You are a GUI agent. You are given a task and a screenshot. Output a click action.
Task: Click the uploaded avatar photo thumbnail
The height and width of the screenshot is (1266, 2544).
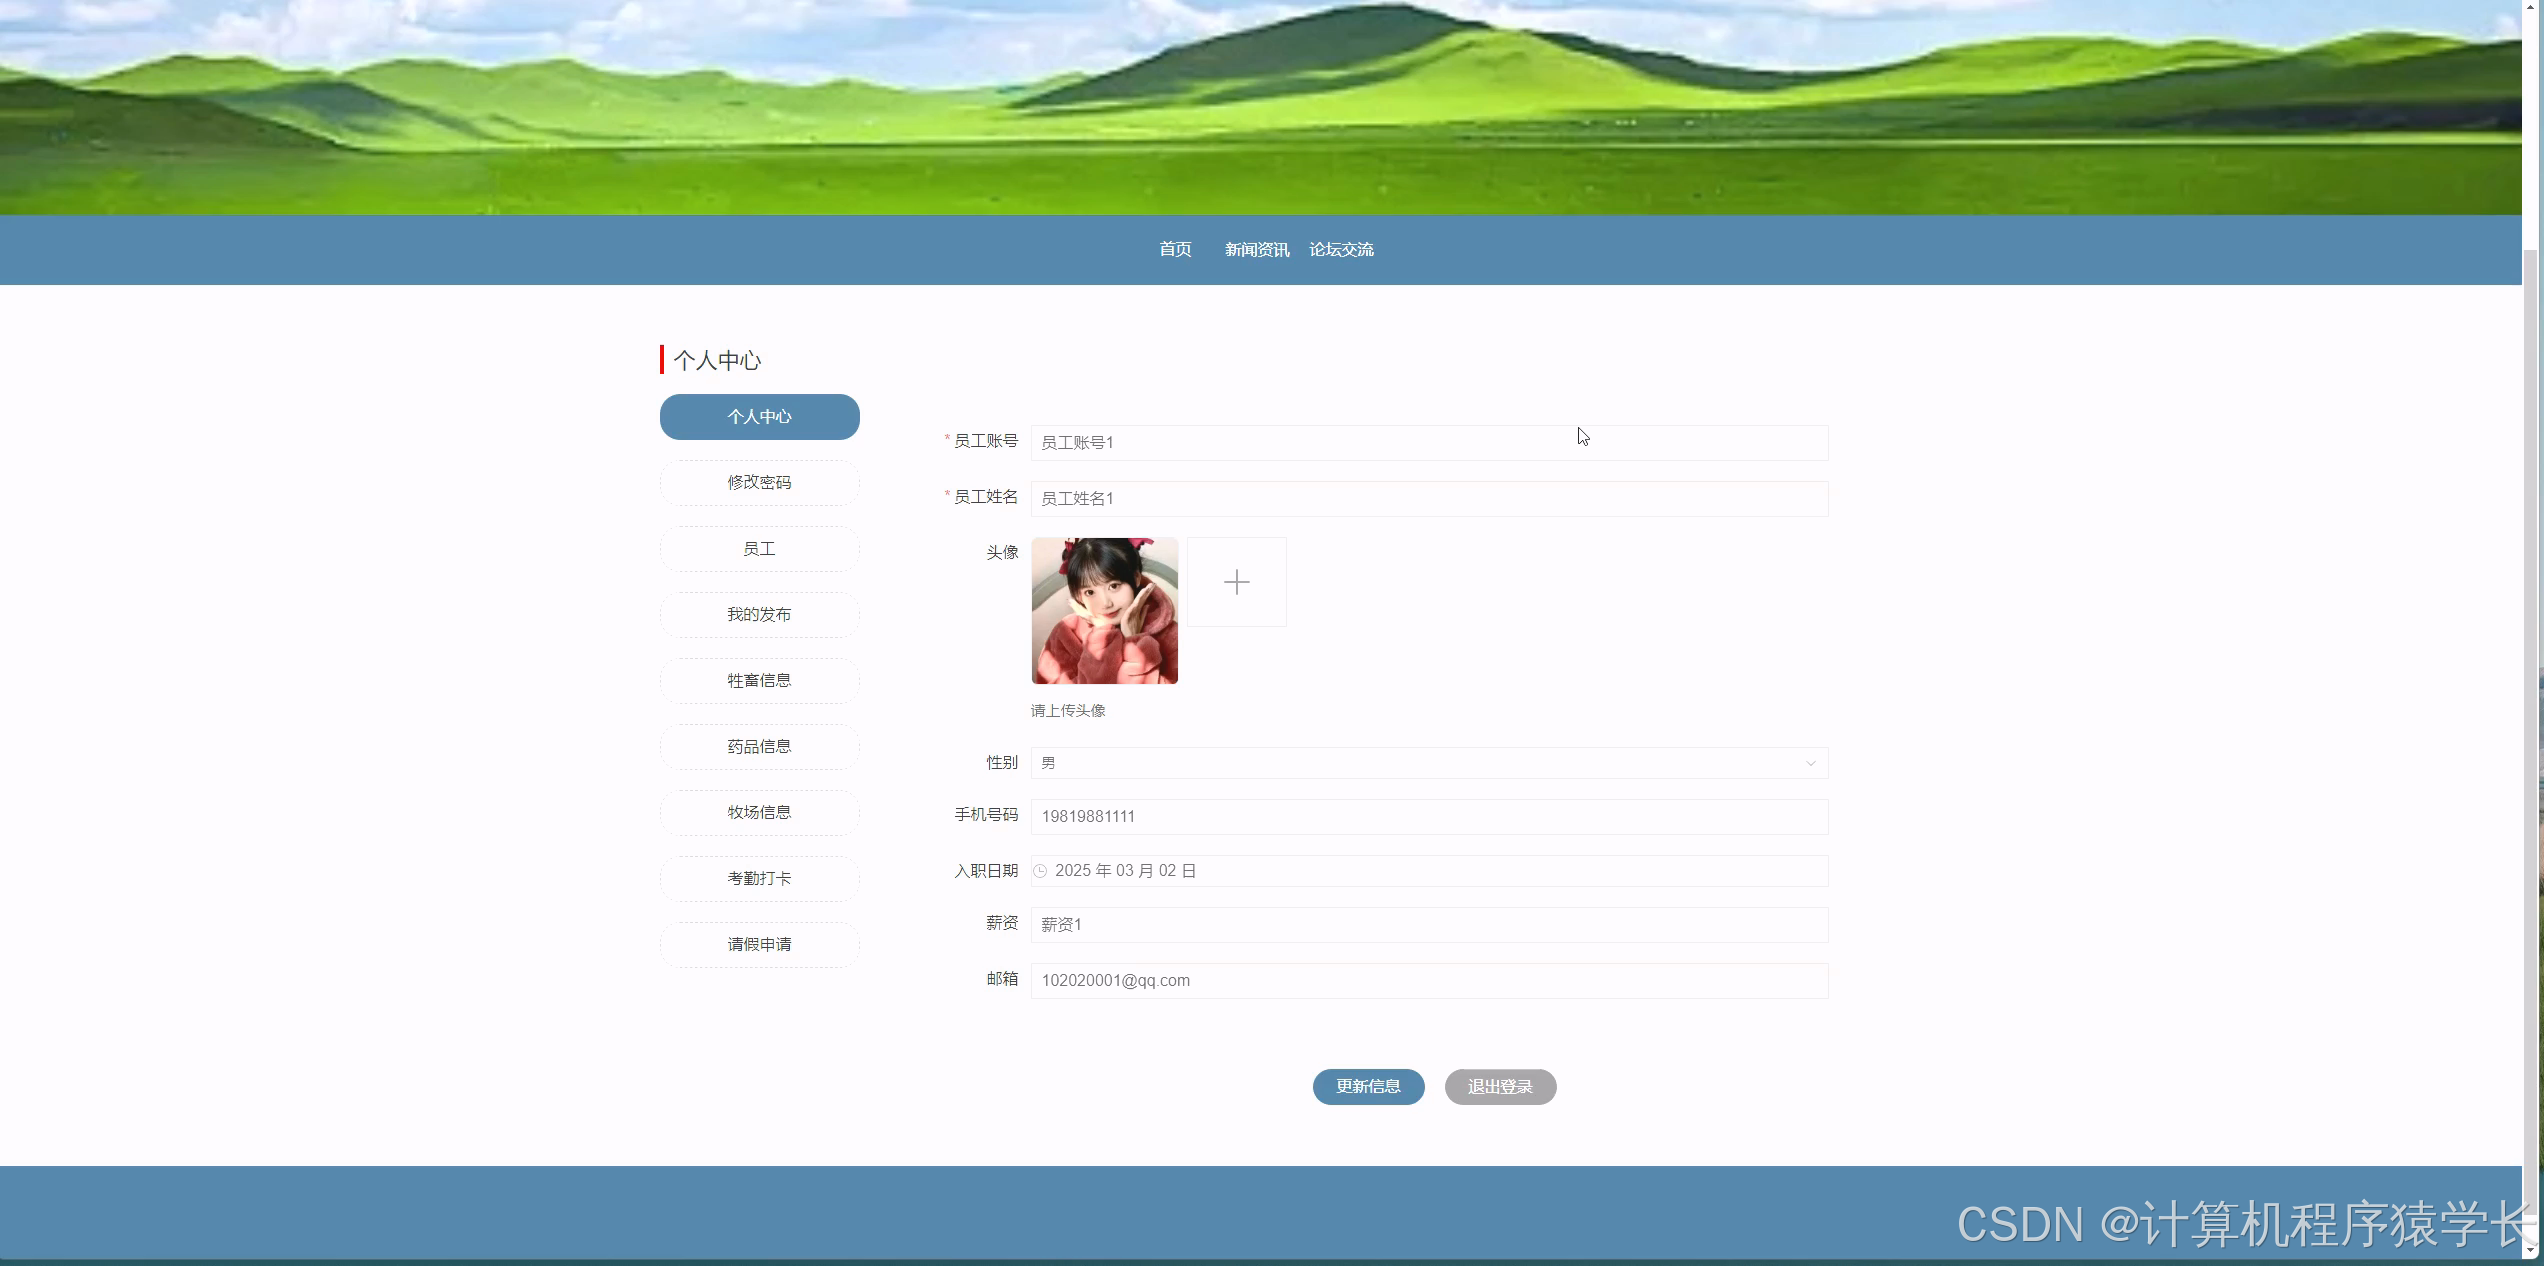(1104, 610)
